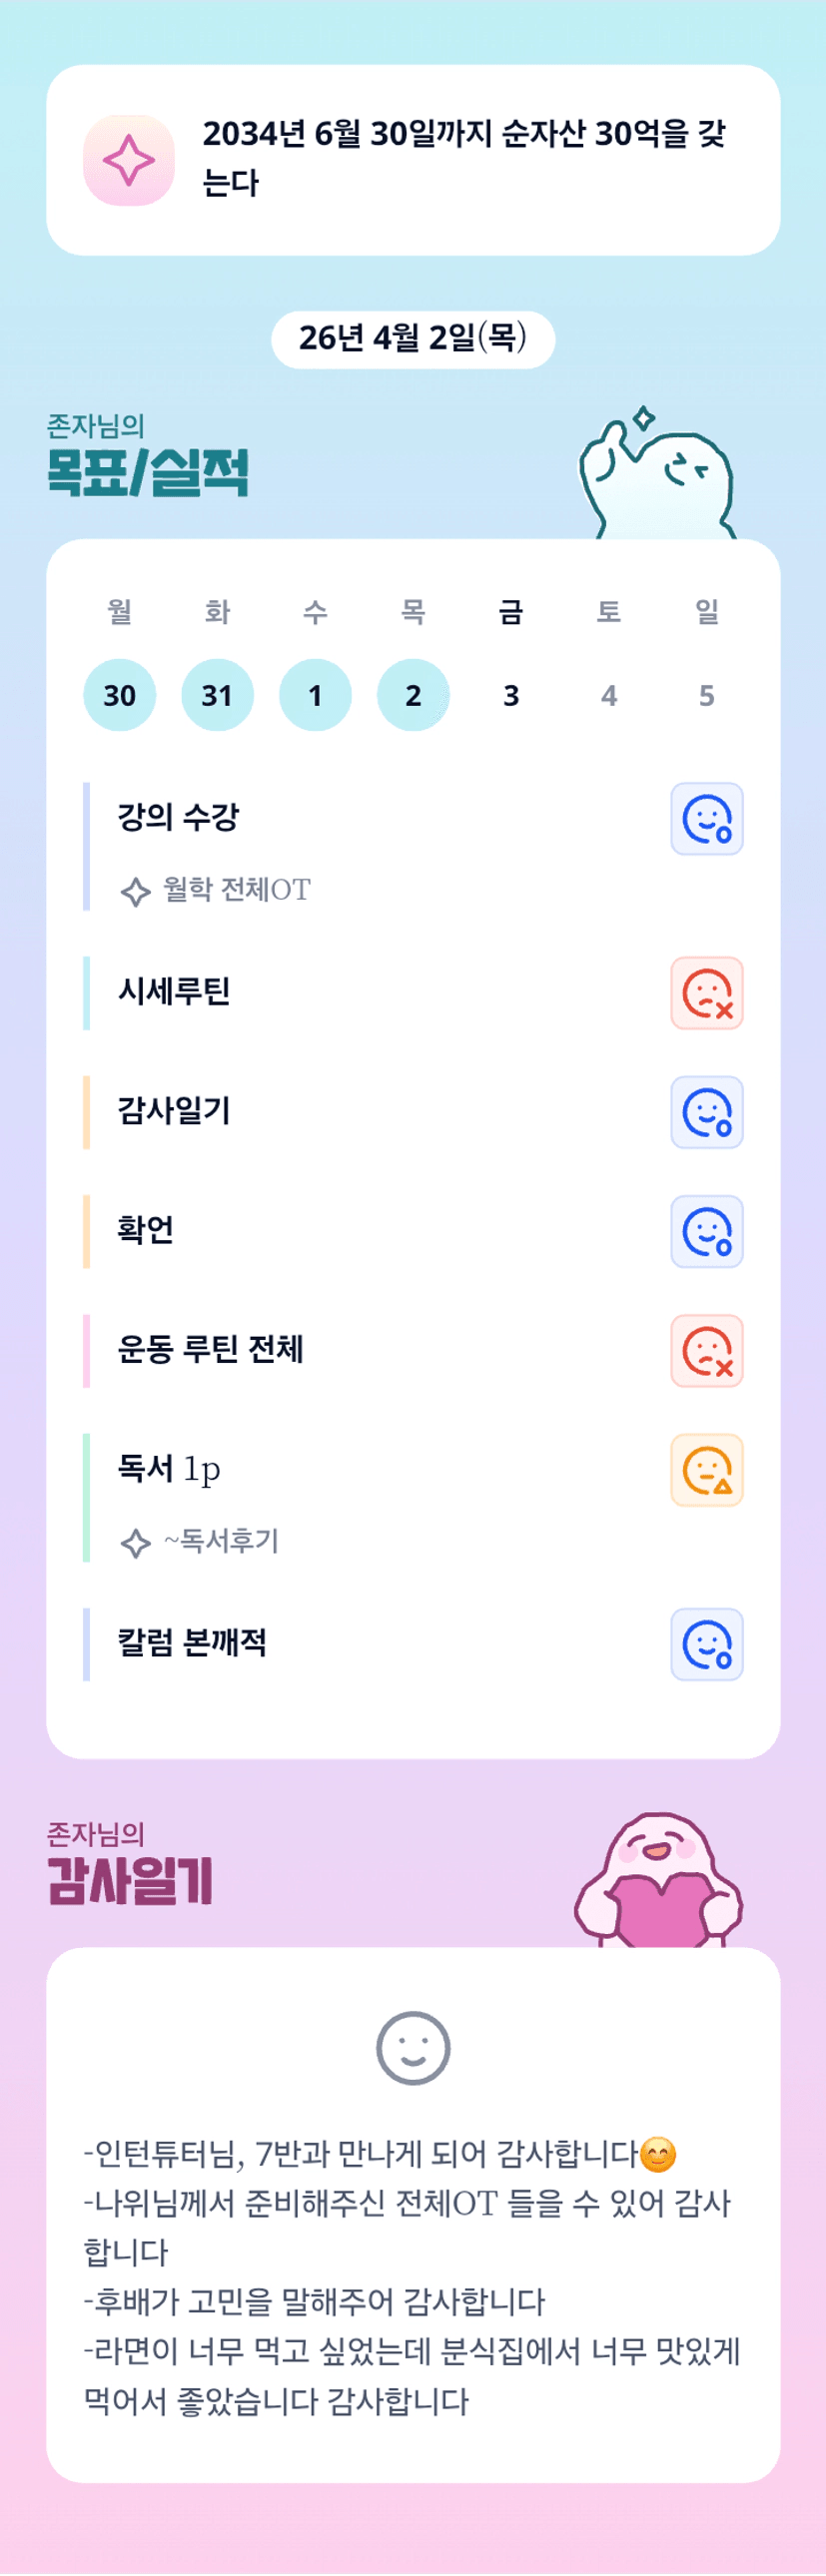Click the blue smiley icon for 칼럼 본깨적
826x2576 pixels.
pos(706,1644)
